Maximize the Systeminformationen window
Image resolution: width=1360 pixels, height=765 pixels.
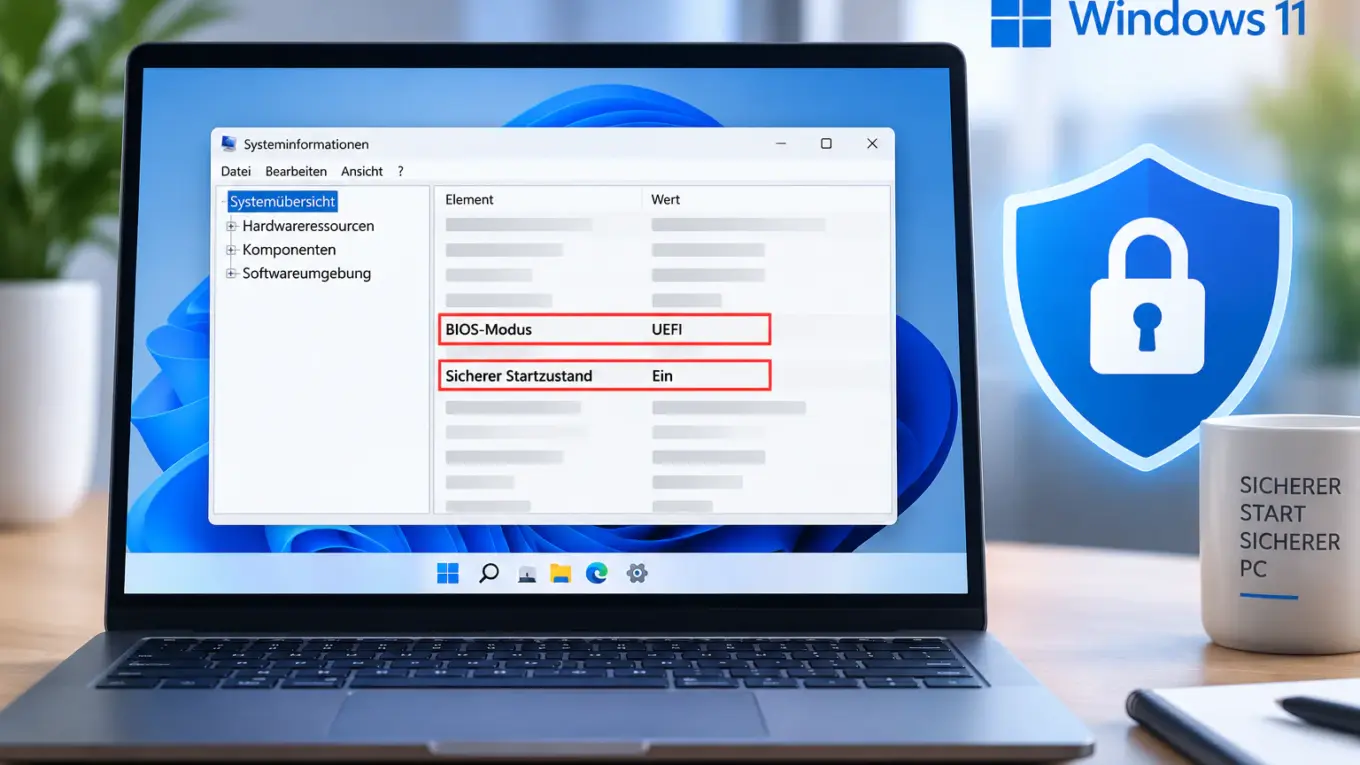(826, 144)
